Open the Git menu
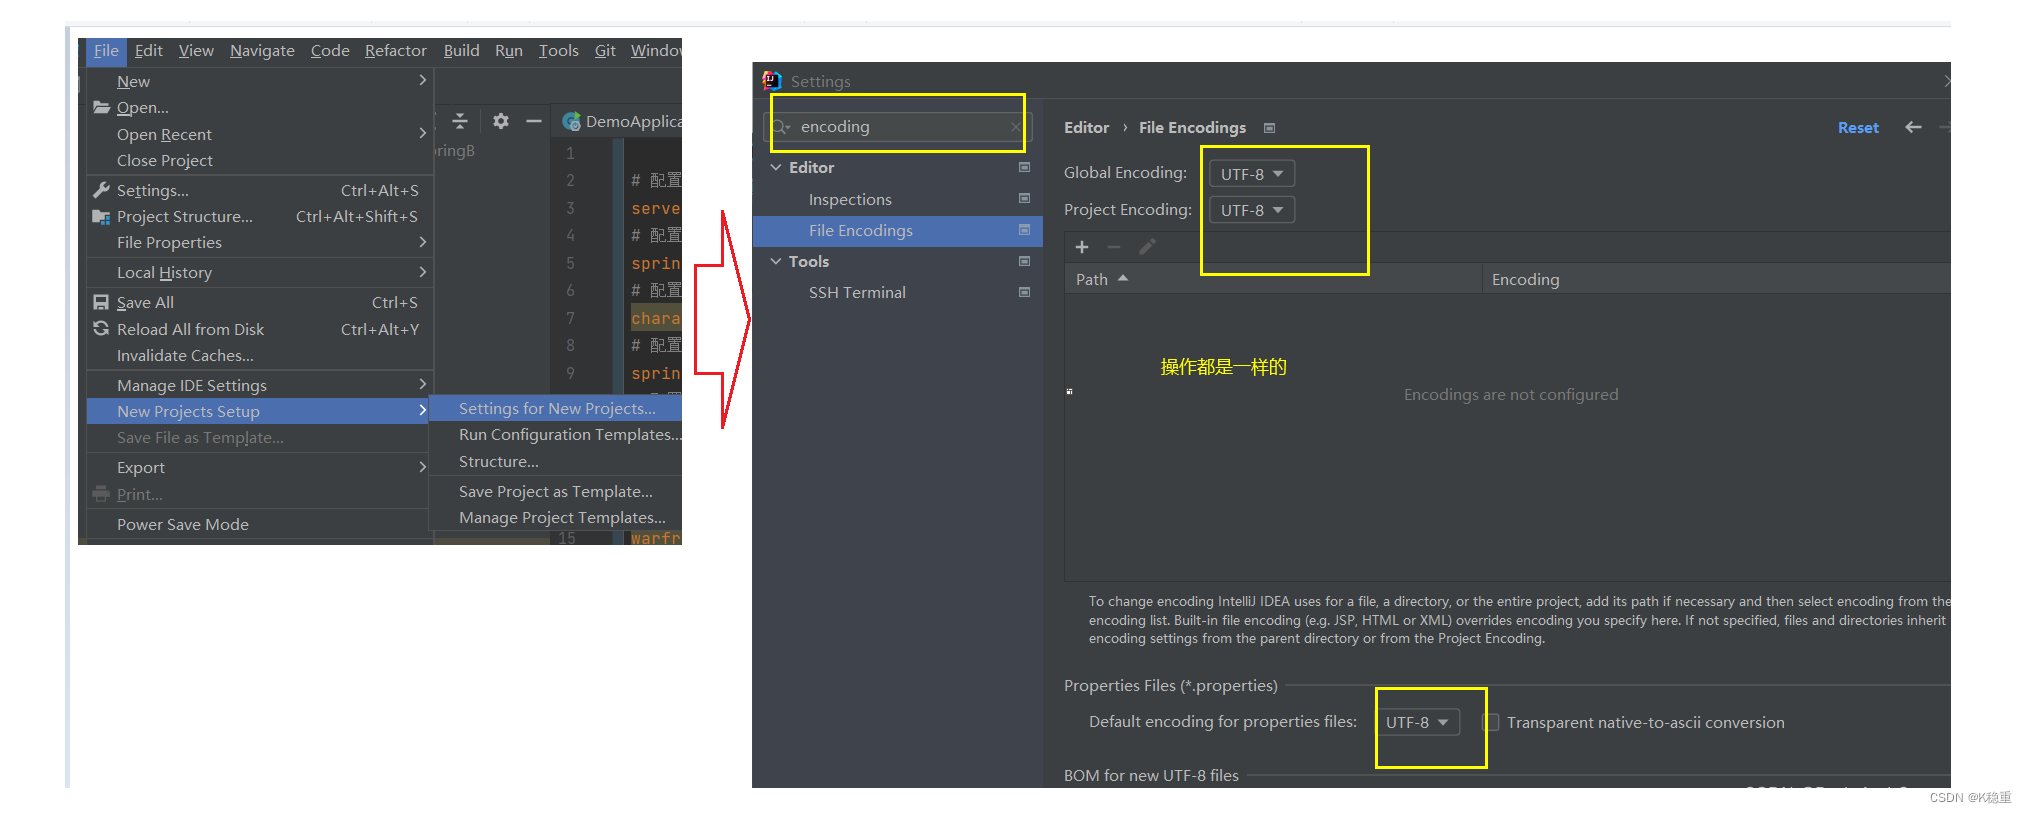 coord(605,51)
